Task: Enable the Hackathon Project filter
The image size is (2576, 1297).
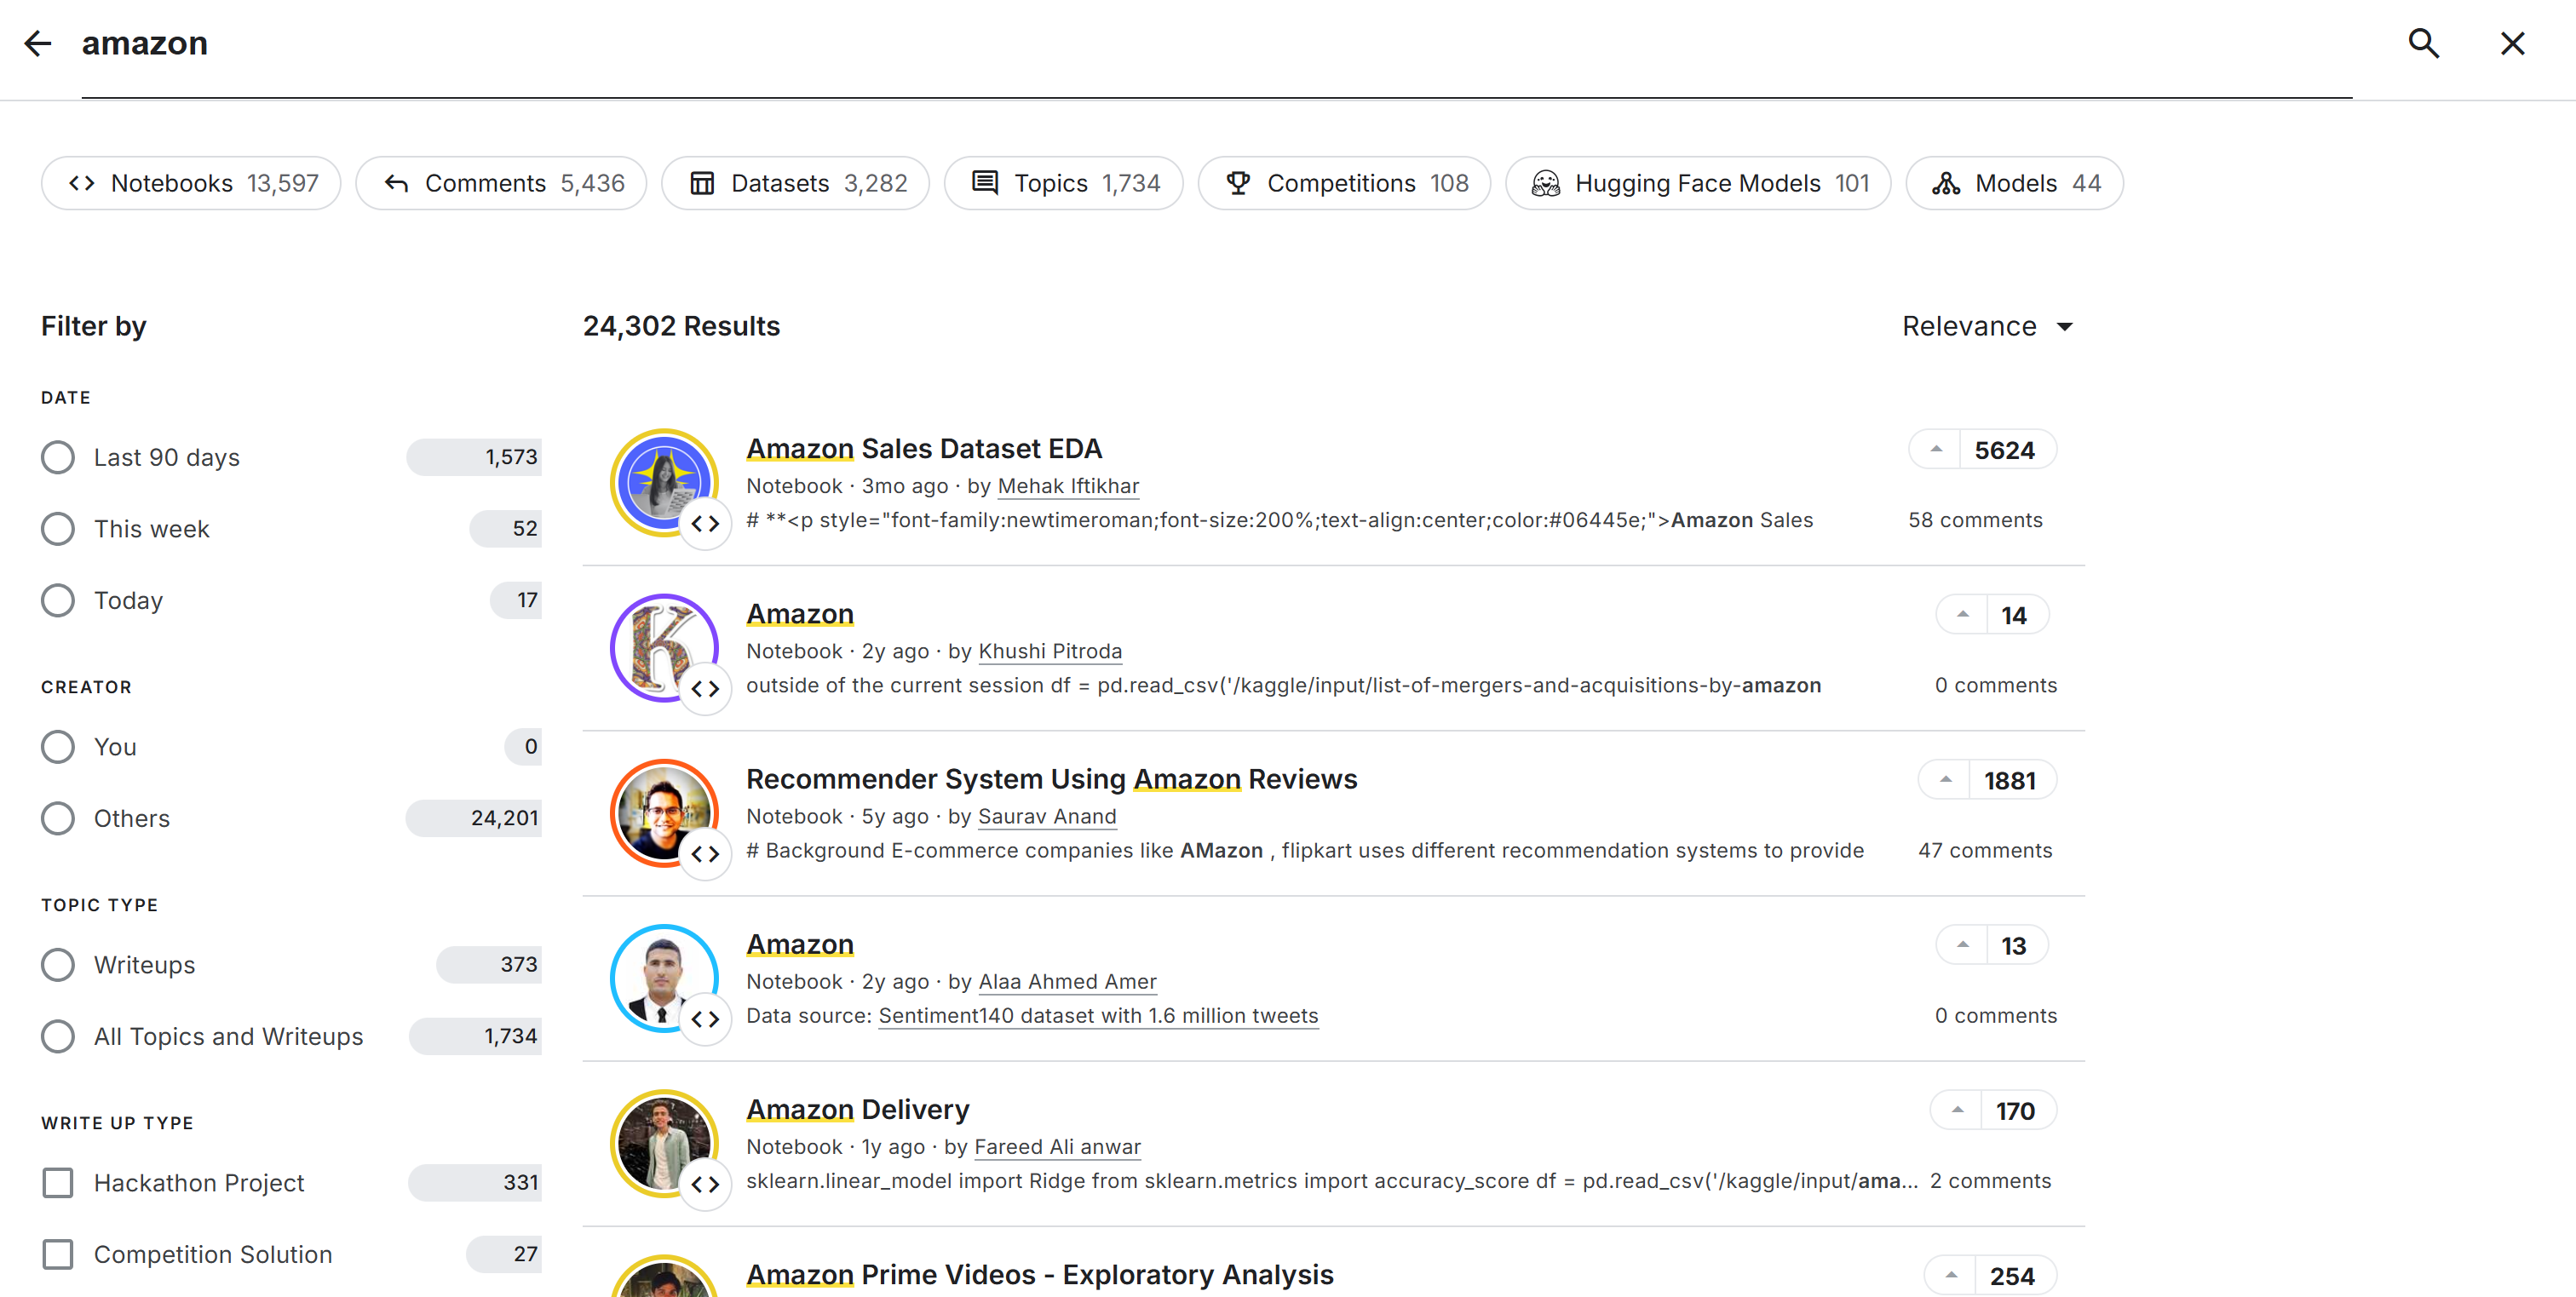Action: (x=57, y=1182)
